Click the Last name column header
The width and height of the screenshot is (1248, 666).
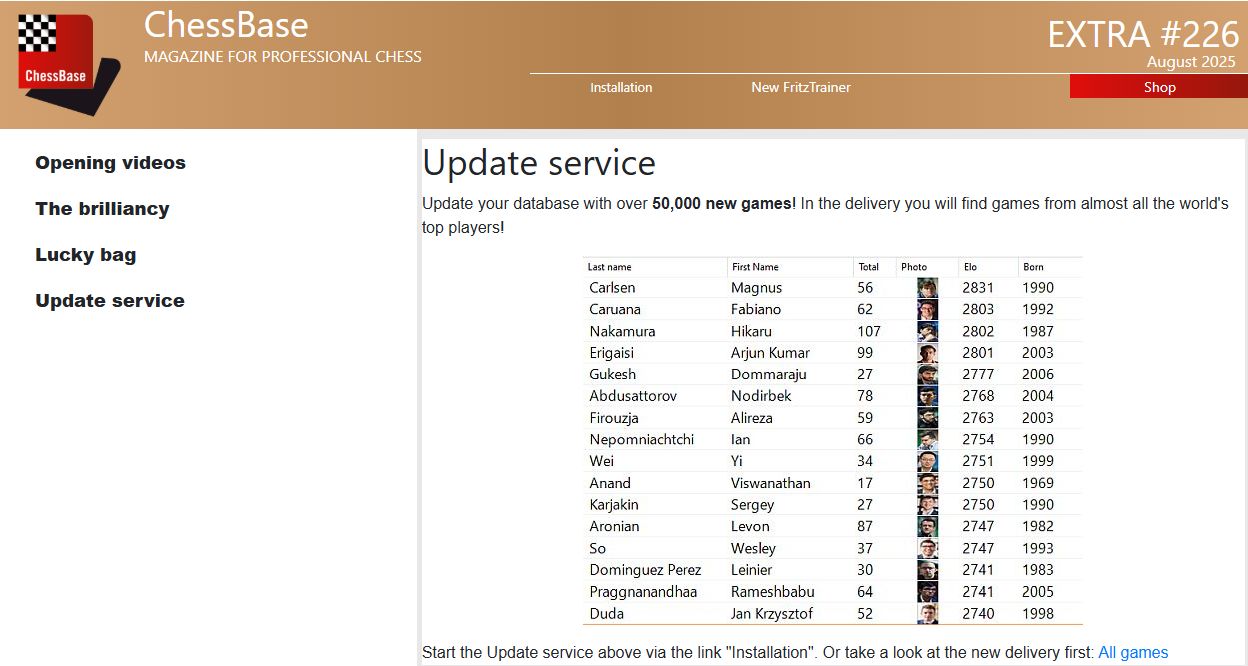click(x=609, y=267)
